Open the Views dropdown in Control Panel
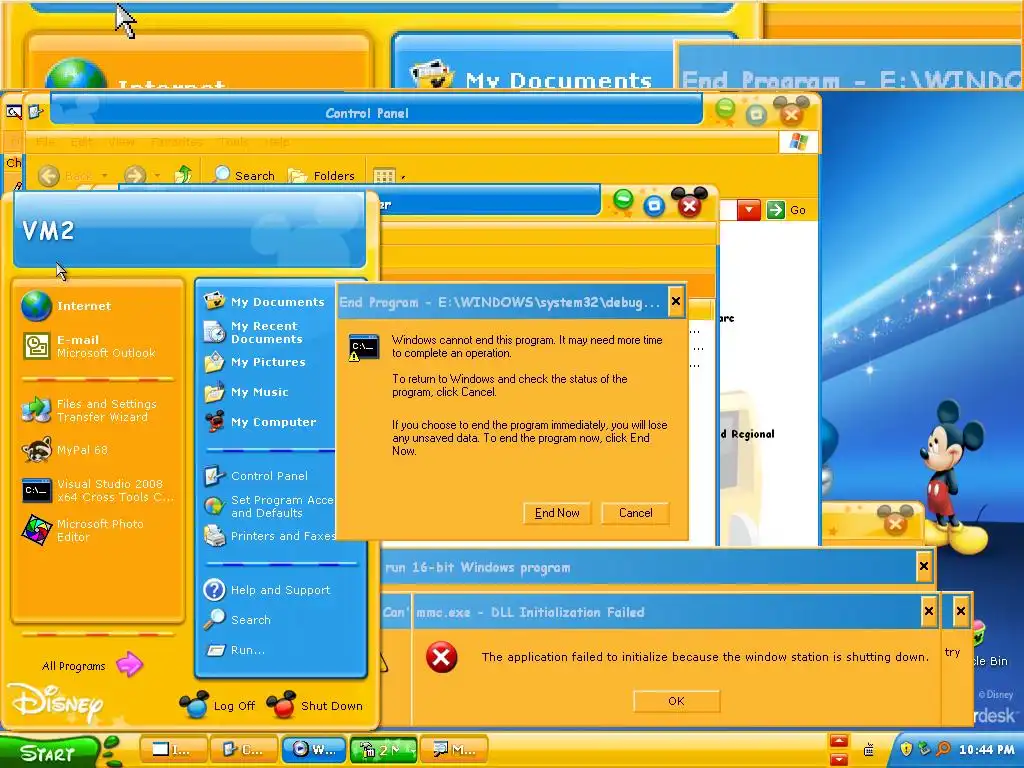The height and width of the screenshot is (768, 1024). pyautogui.click(x=389, y=176)
